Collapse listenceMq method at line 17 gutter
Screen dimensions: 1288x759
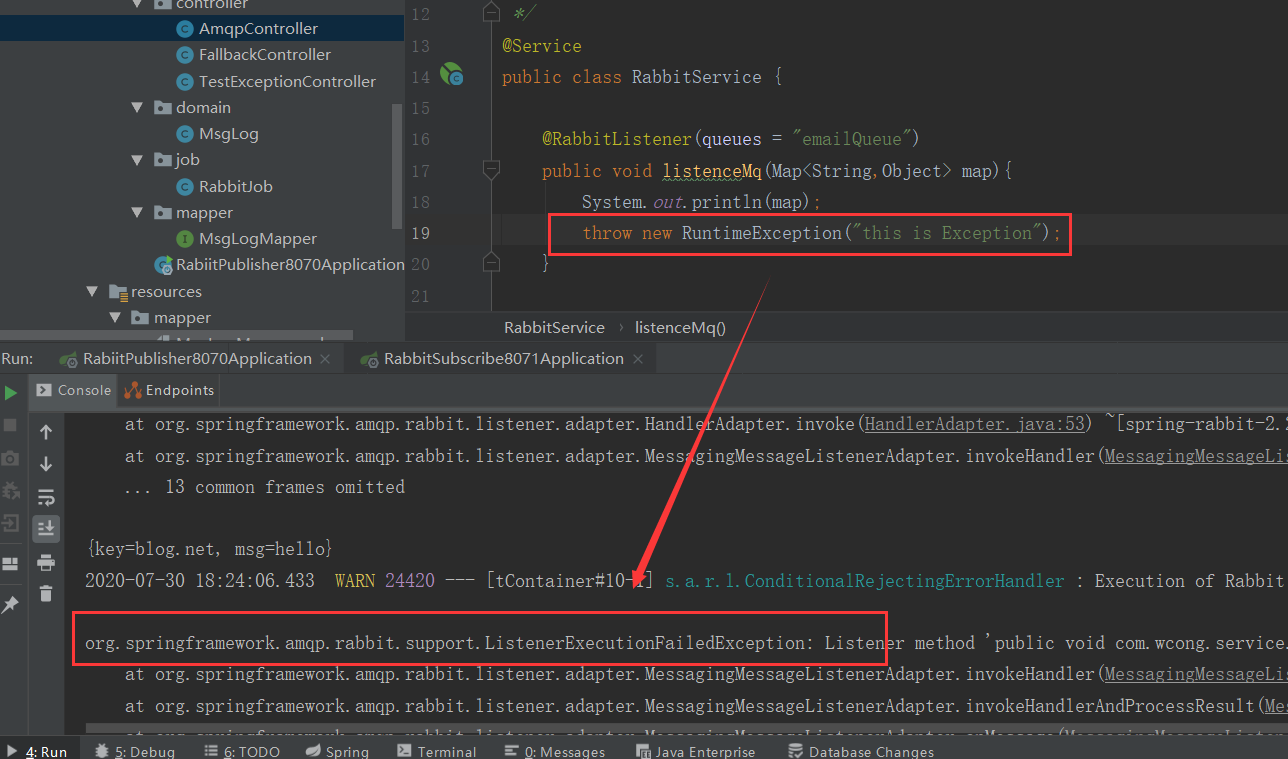click(x=490, y=171)
